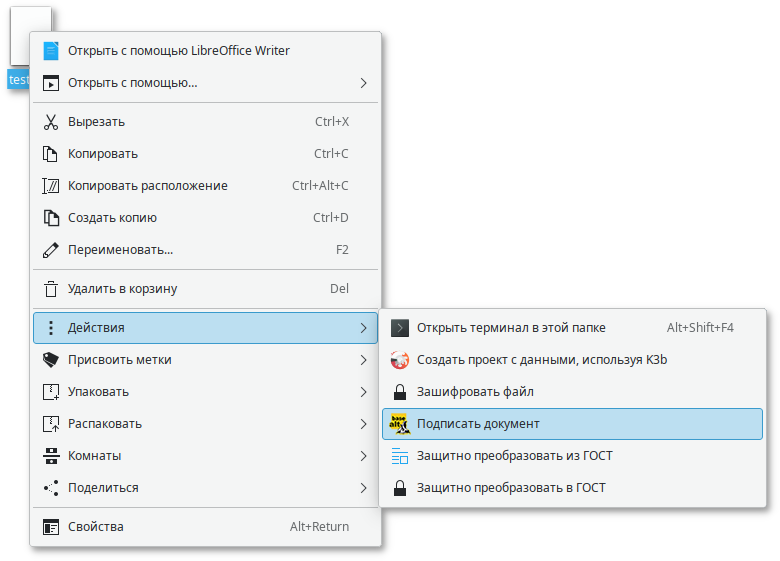The width and height of the screenshot is (780, 561).
Task: Click the 'test' file name label
Action: pyautogui.click(x=18, y=80)
